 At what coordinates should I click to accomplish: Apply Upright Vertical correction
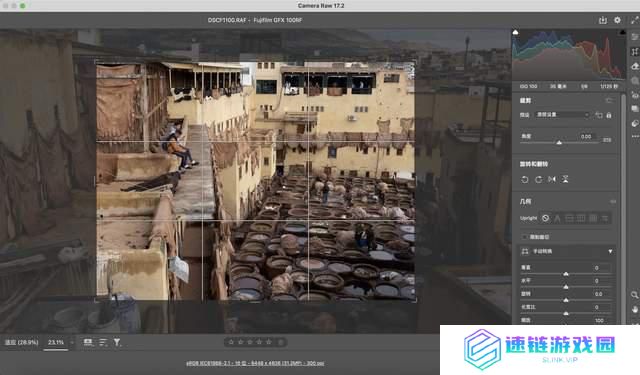pyautogui.click(x=581, y=219)
